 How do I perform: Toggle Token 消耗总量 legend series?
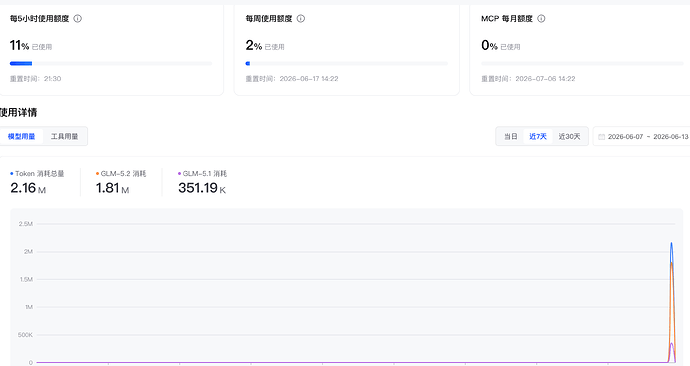37,173
